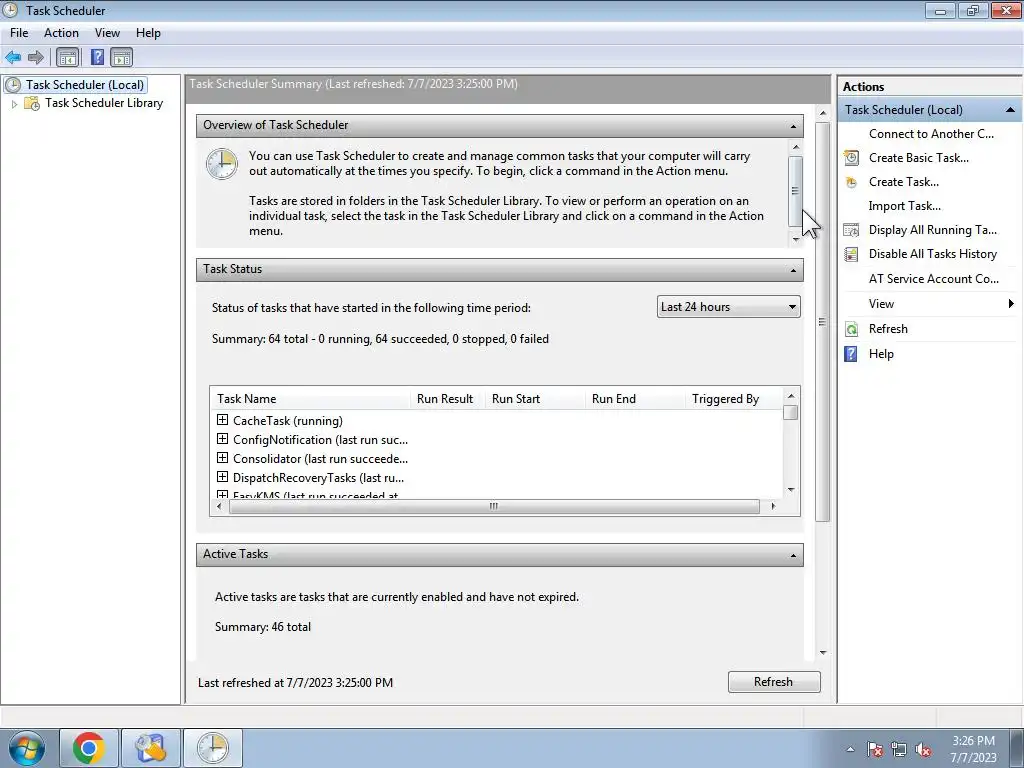The height and width of the screenshot is (768, 1024).
Task: Click AT Service Account Configuration action
Action: pos(933,279)
